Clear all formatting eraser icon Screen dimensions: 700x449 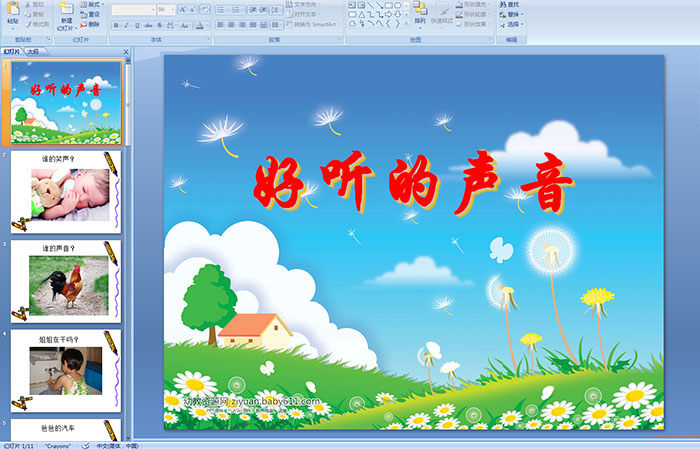pyautogui.click(x=205, y=9)
